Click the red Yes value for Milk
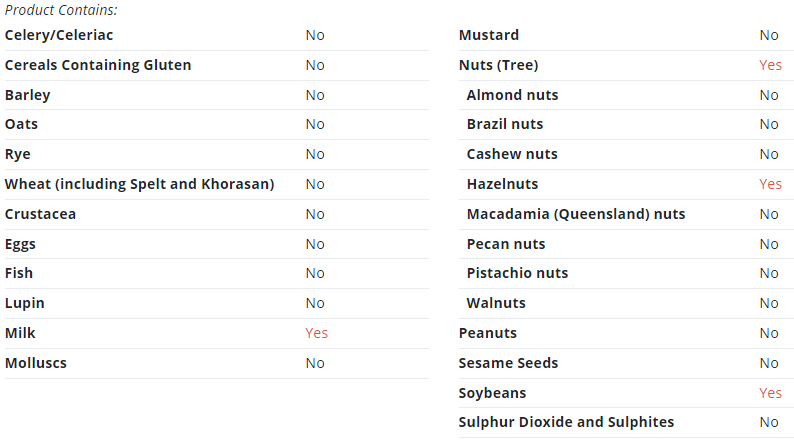This screenshot has height=441, width=794. (x=316, y=333)
